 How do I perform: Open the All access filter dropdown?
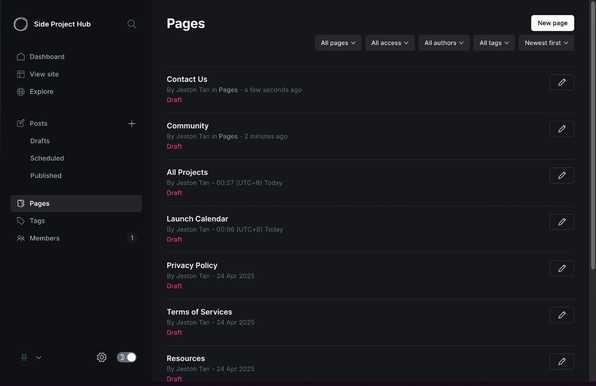click(x=390, y=43)
